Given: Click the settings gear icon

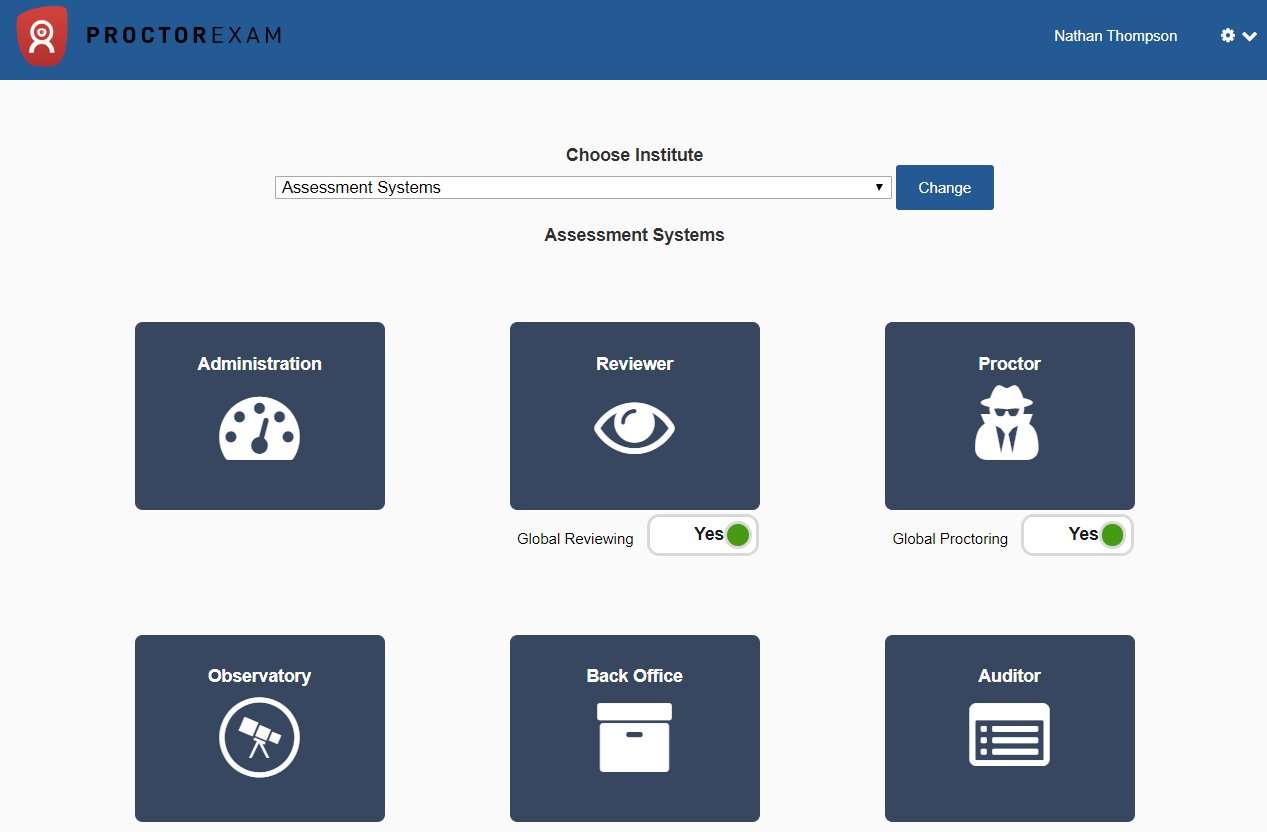Looking at the screenshot, I should (x=1228, y=36).
